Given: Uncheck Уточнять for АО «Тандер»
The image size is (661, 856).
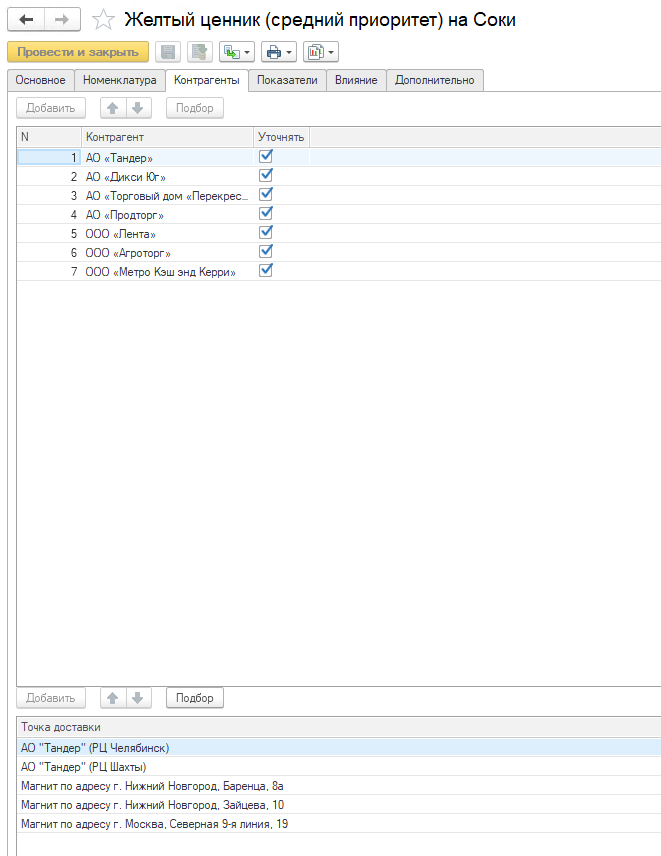Looking at the screenshot, I should point(266,157).
